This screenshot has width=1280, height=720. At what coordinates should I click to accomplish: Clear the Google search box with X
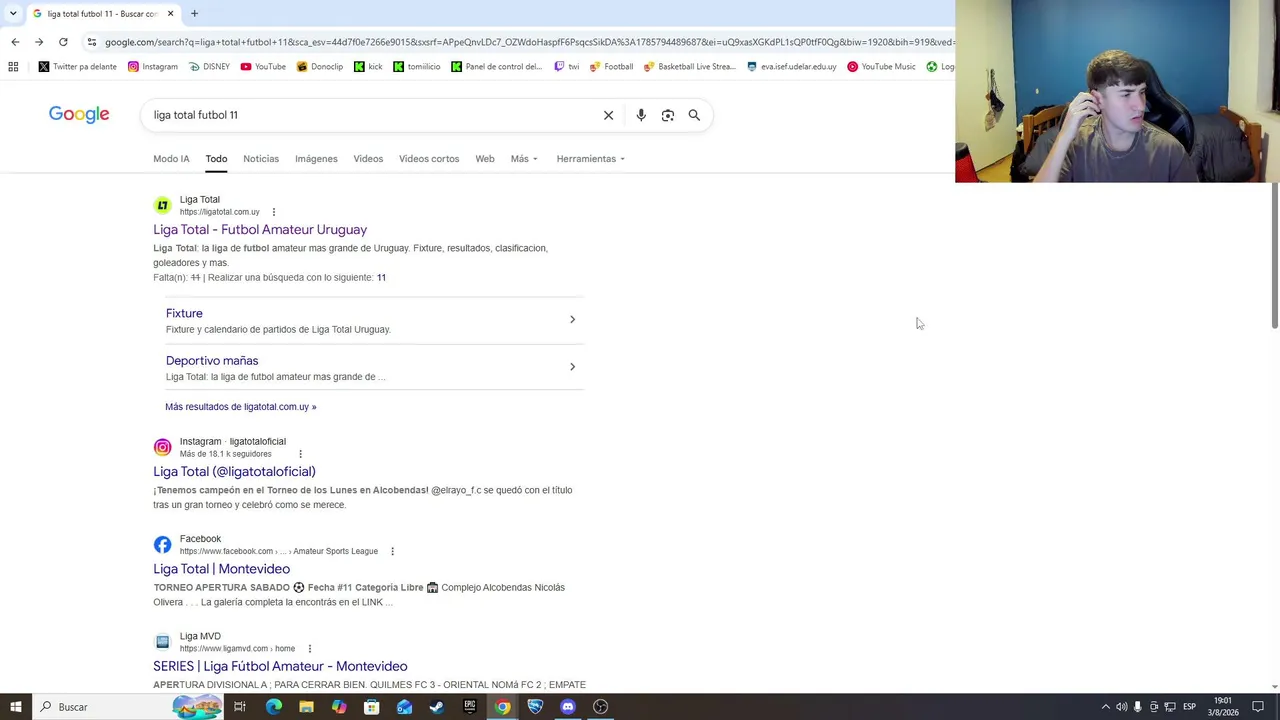[x=608, y=115]
